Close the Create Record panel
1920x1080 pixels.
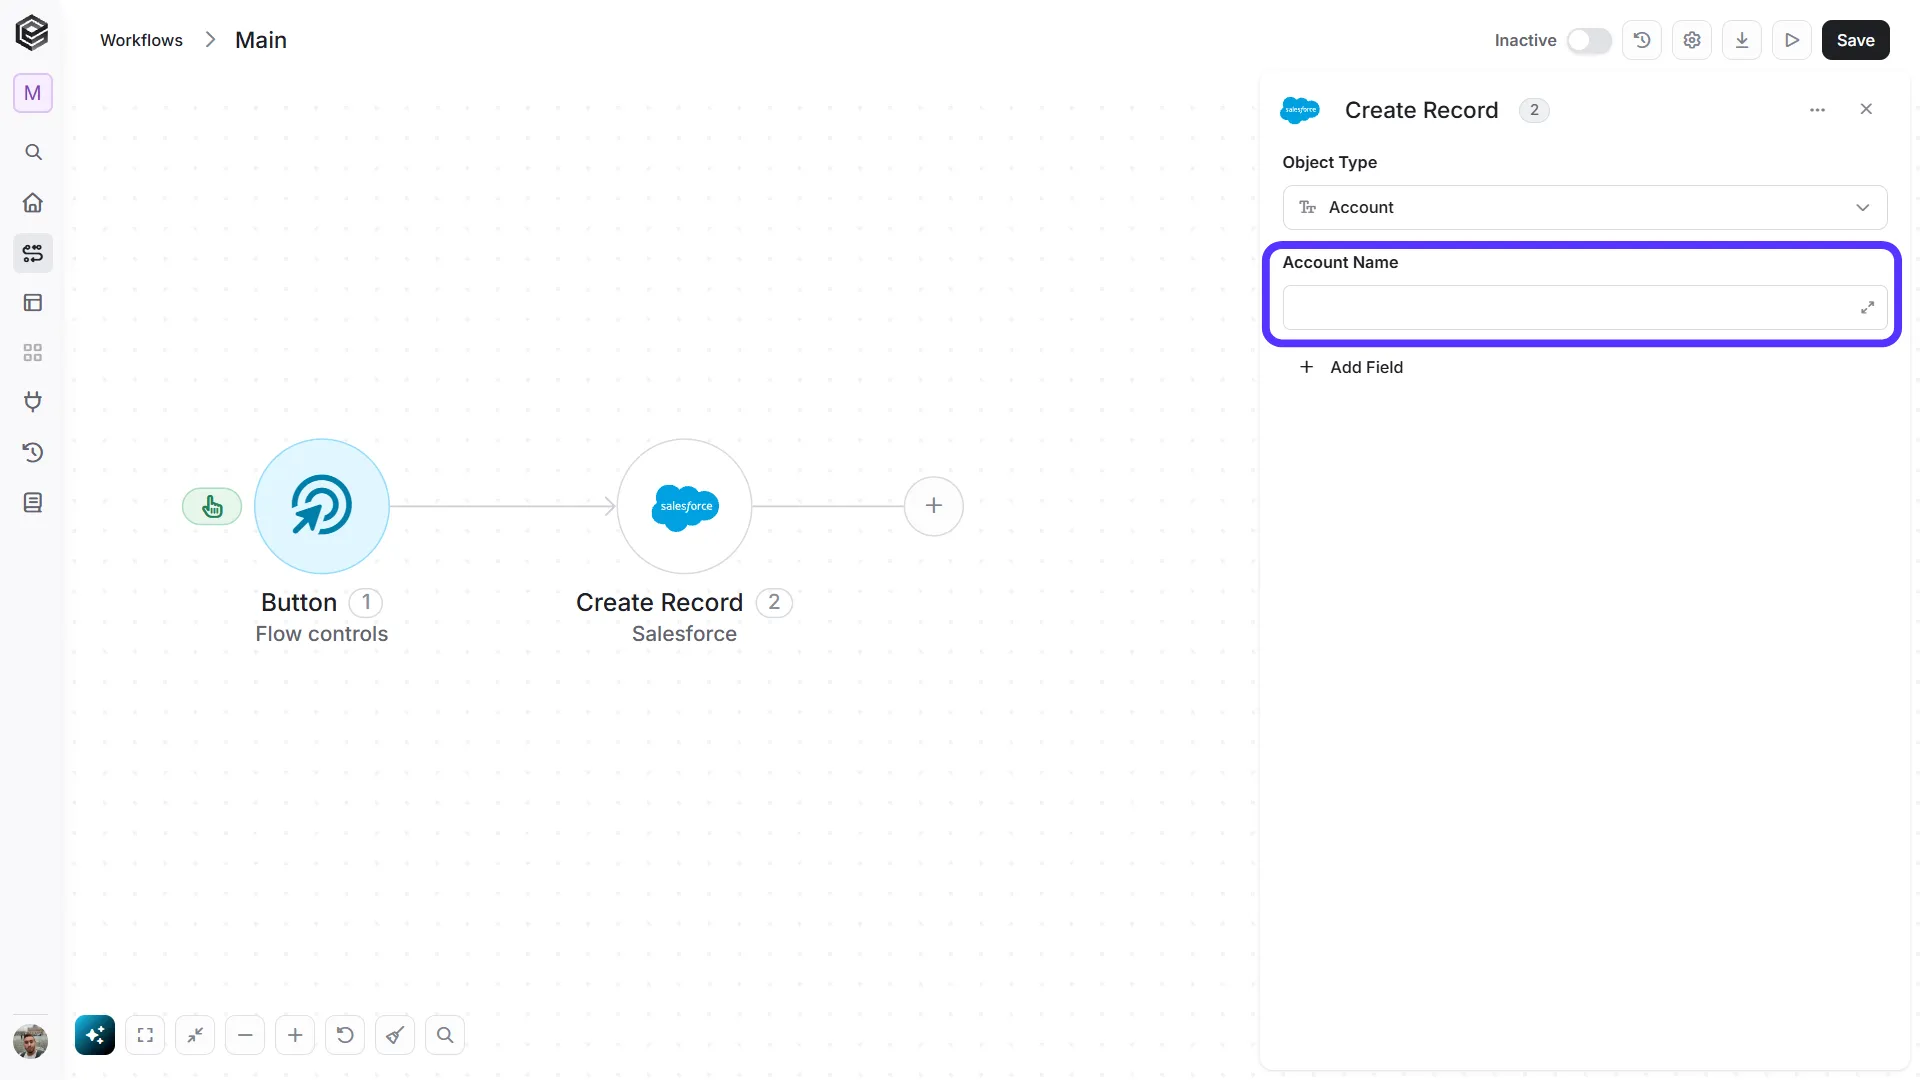(x=1866, y=109)
